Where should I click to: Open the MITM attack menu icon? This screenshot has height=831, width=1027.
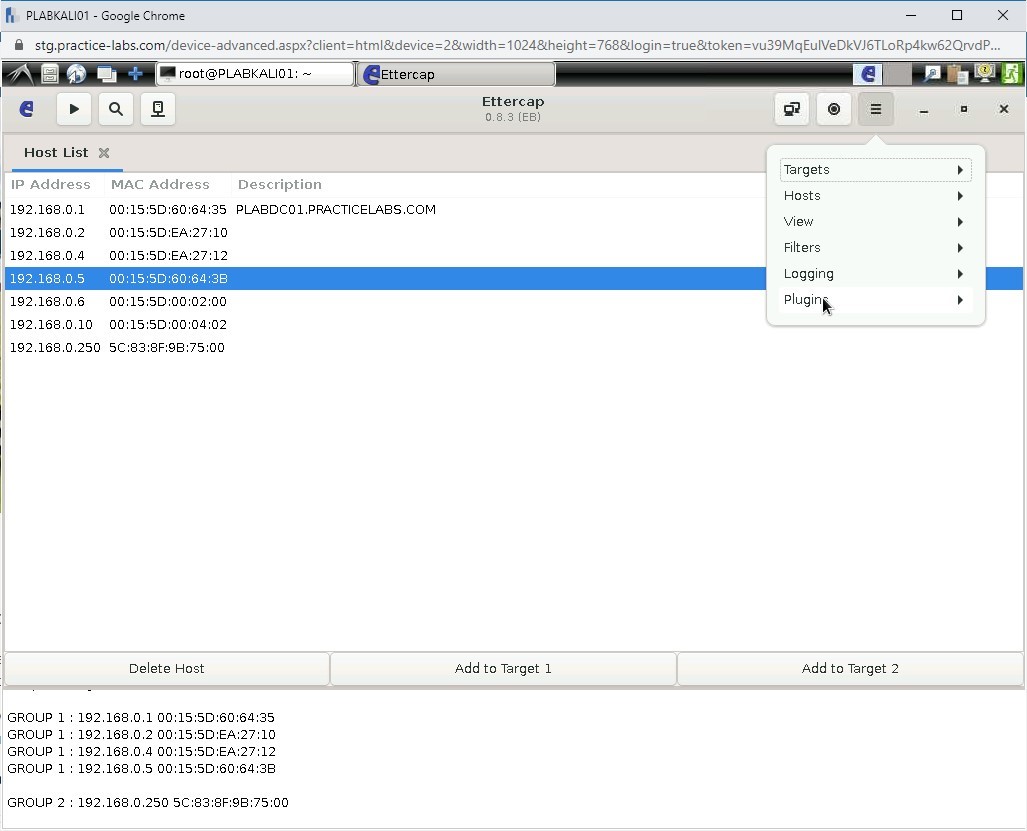tap(791, 109)
